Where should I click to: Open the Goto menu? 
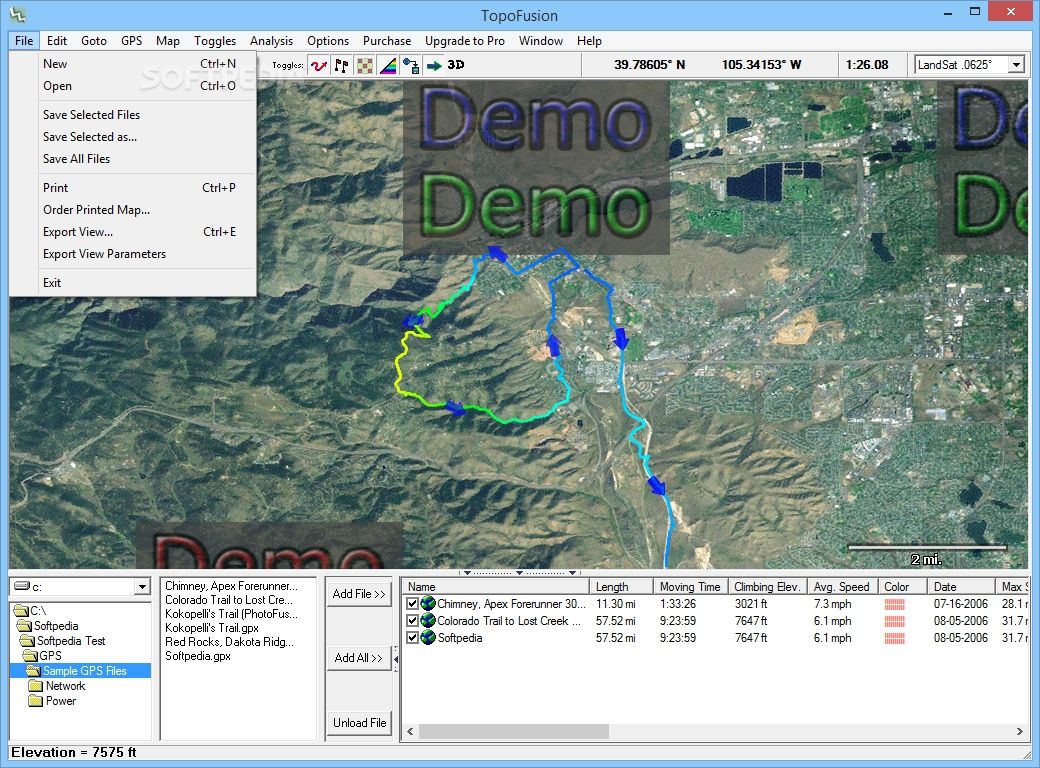tap(94, 40)
